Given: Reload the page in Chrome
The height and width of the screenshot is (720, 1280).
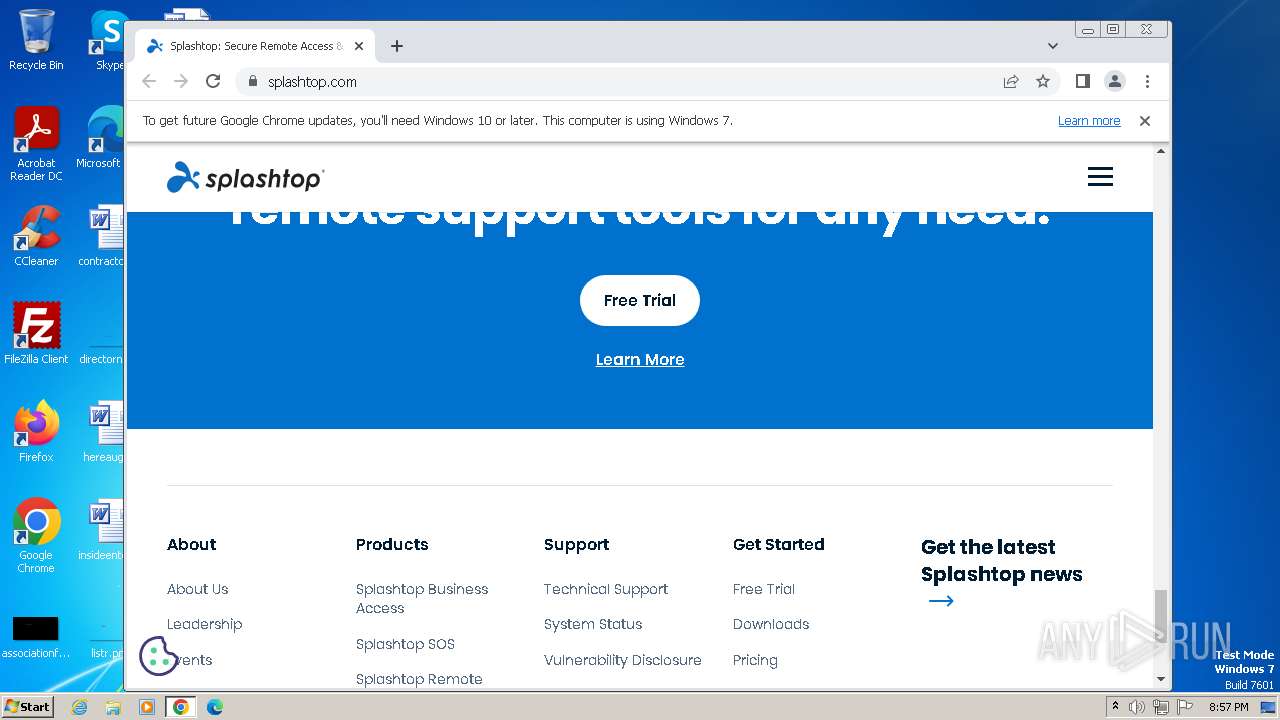Looking at the screenshot, I should pyautogui.click(x=213, y=82).
